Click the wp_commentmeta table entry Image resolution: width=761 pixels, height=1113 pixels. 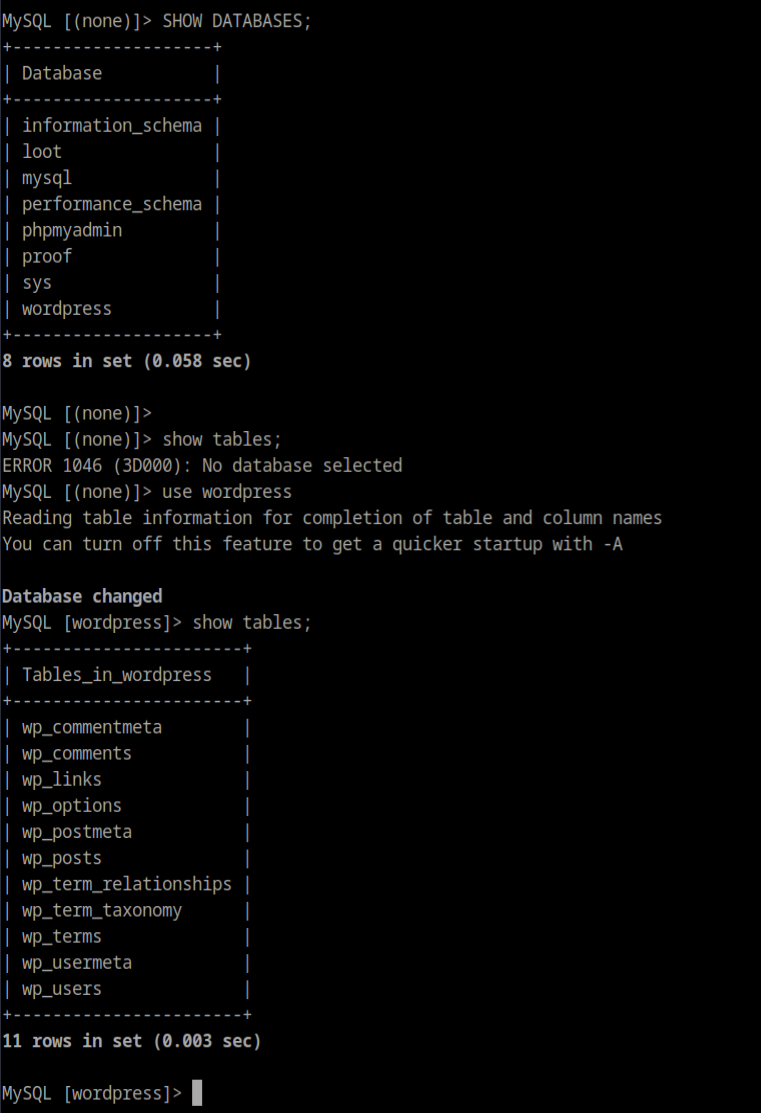coord(92,727)
